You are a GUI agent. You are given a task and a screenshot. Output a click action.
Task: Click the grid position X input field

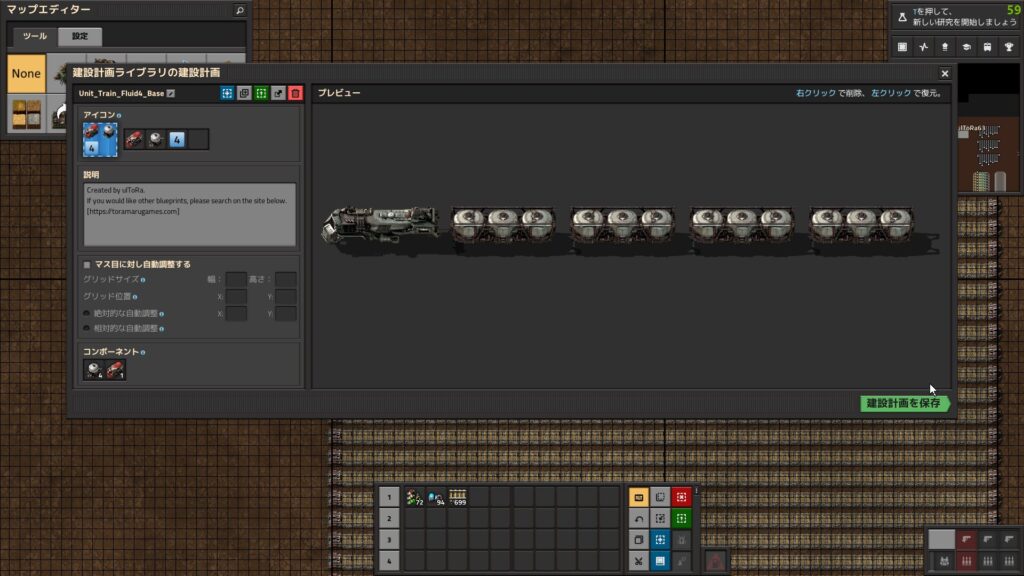point(236,296)
